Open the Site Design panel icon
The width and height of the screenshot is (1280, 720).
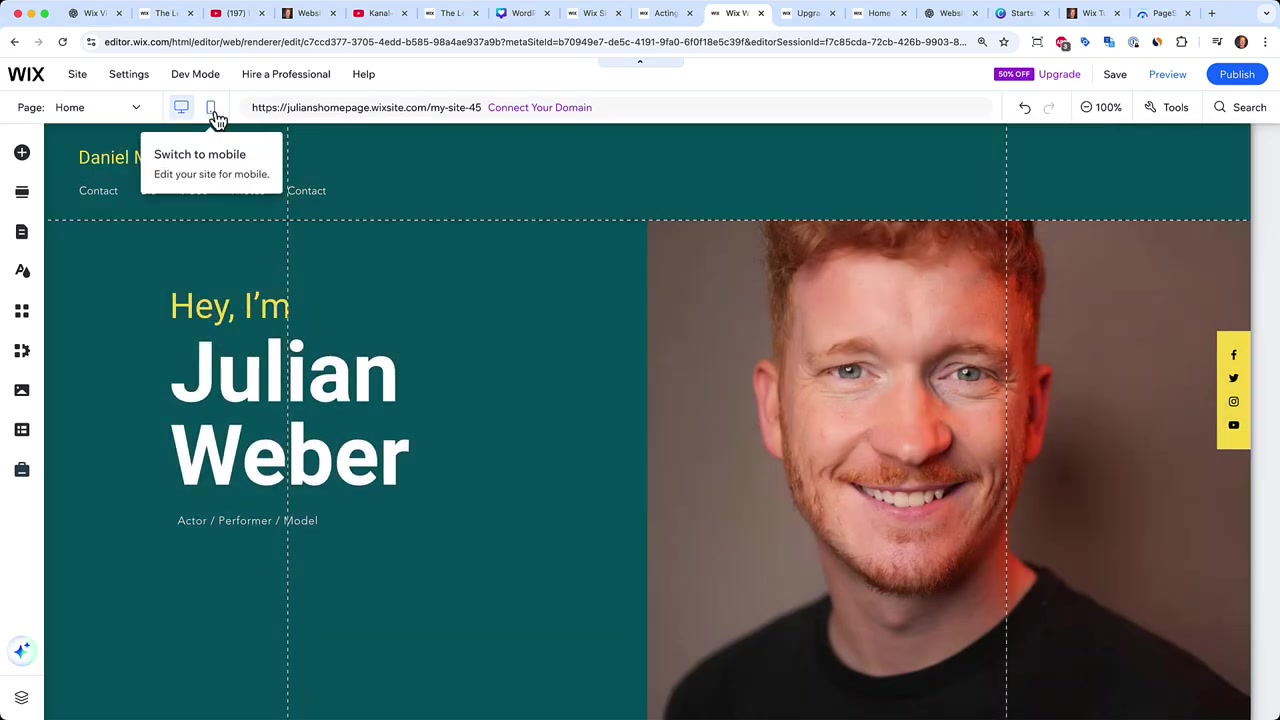22,271
